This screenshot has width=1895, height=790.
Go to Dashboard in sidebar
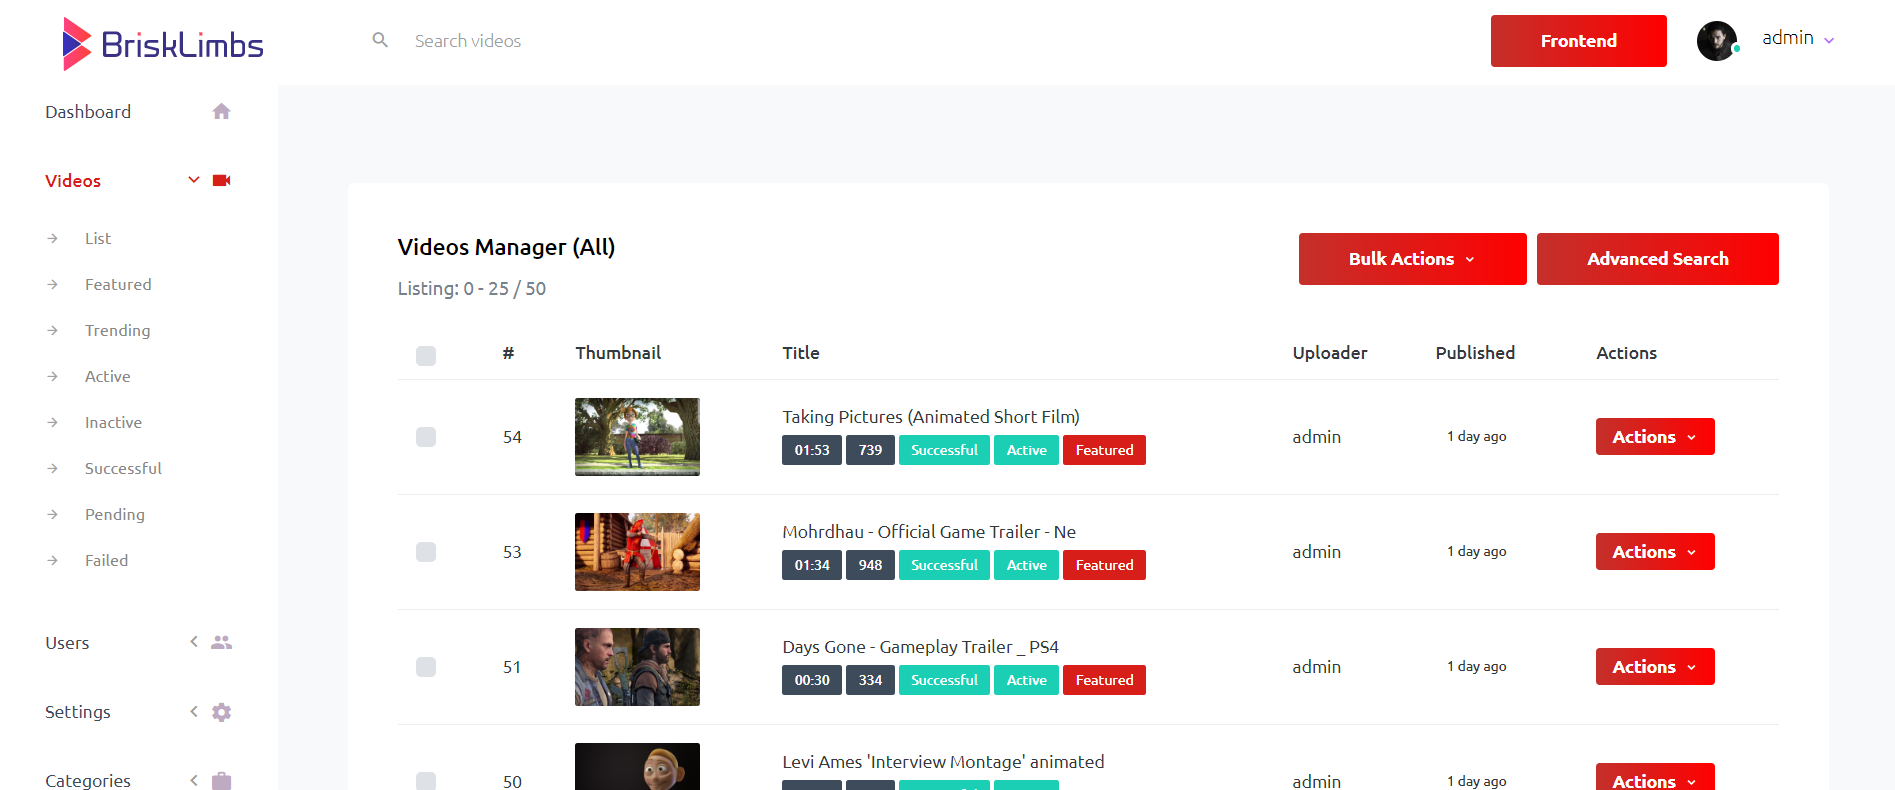pos(88,112)
